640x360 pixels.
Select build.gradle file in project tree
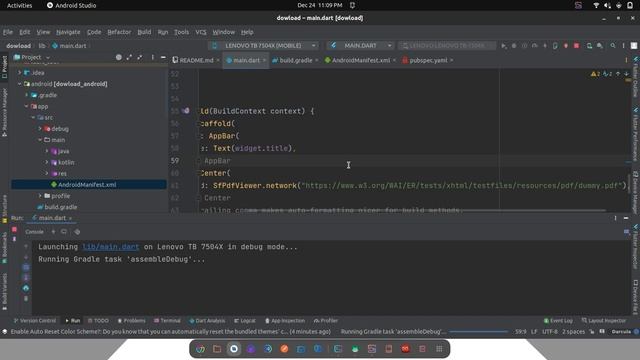click(60, 207)
